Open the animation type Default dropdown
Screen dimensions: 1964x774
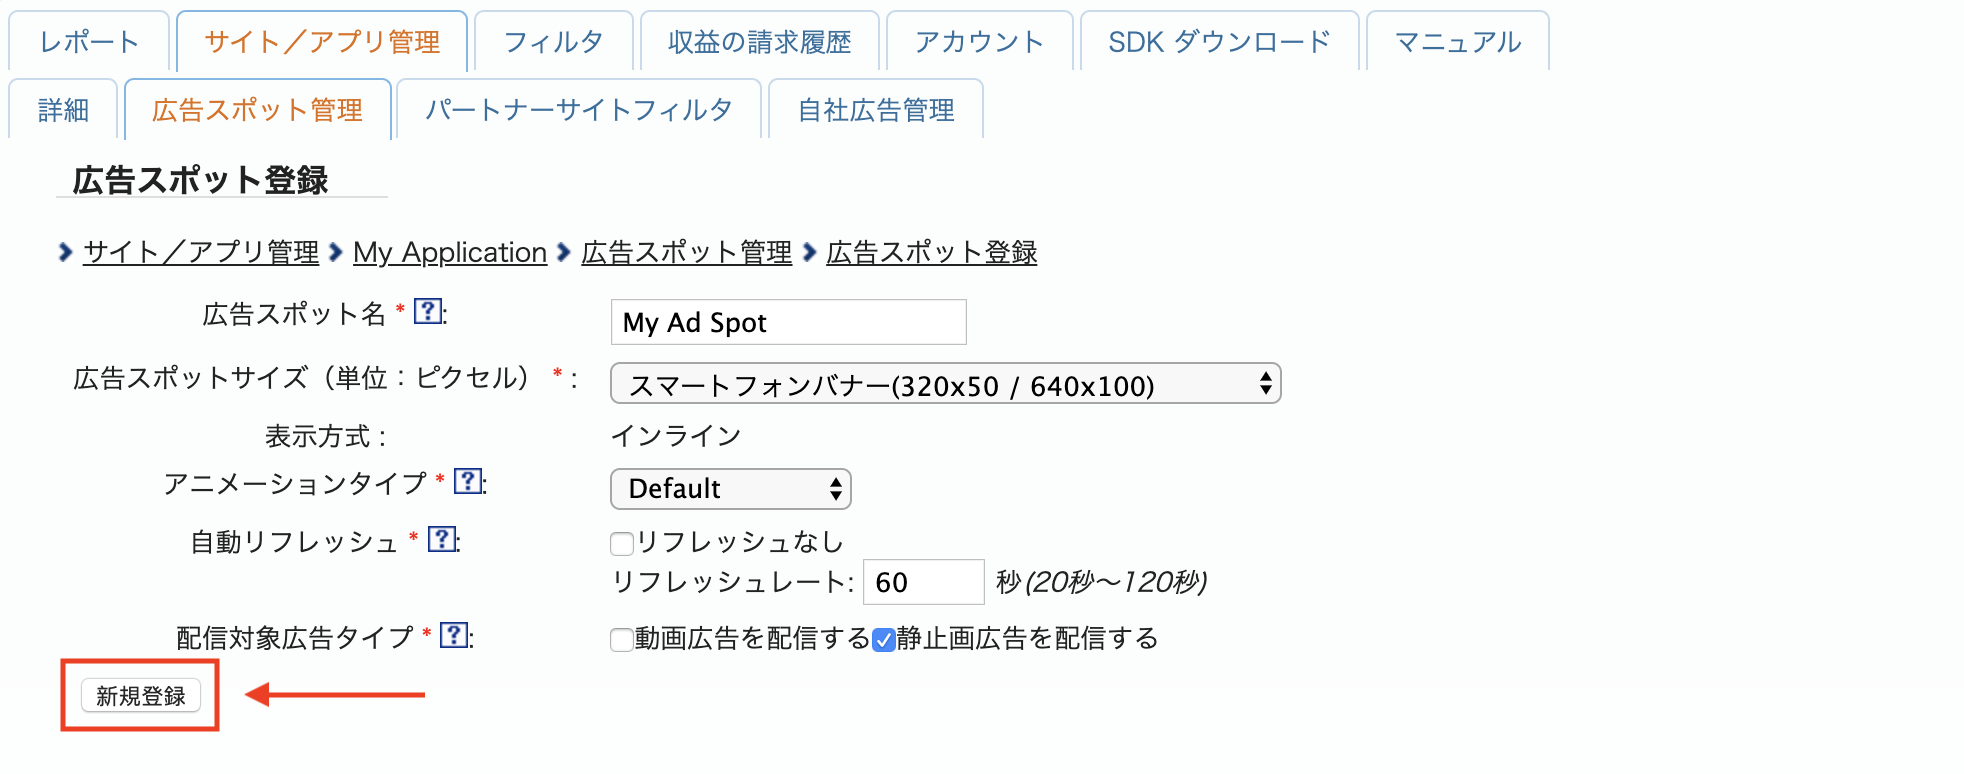coord(730,489)
